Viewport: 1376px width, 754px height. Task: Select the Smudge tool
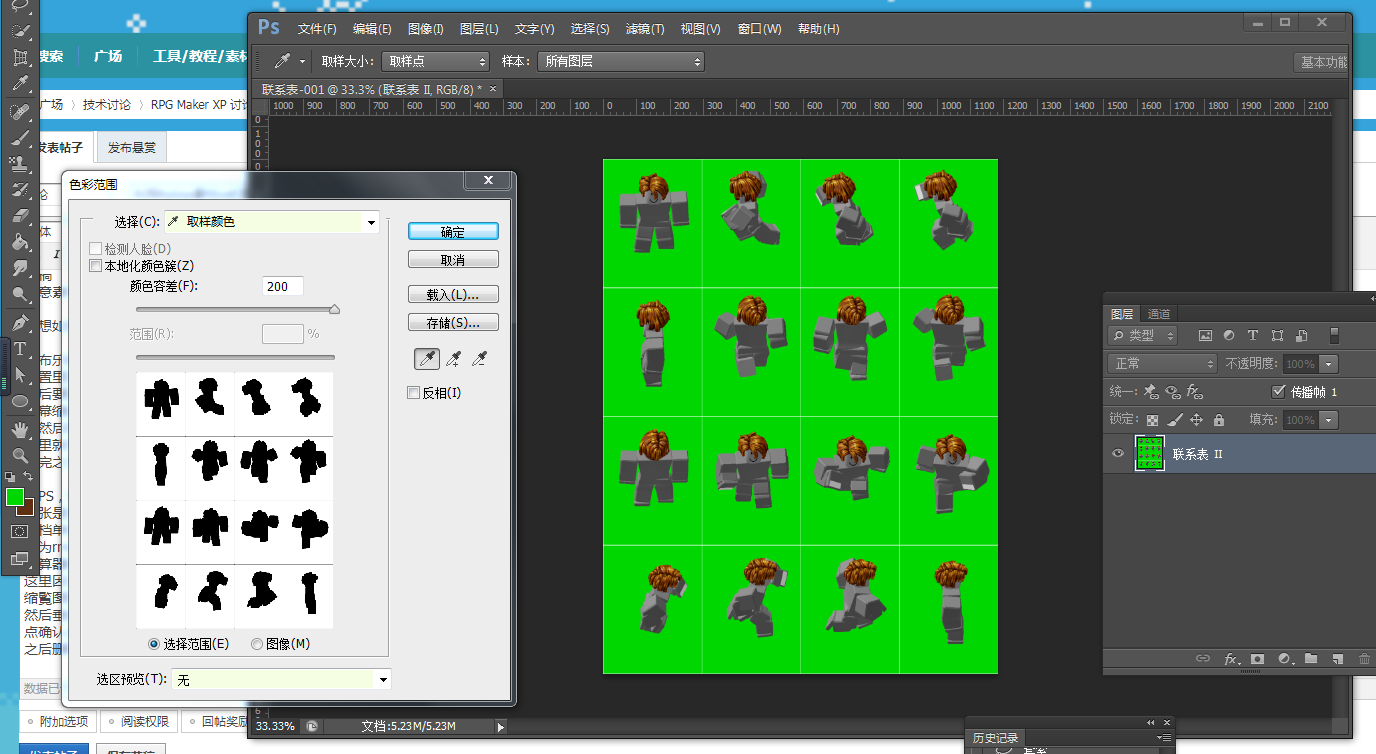(19, 268)
